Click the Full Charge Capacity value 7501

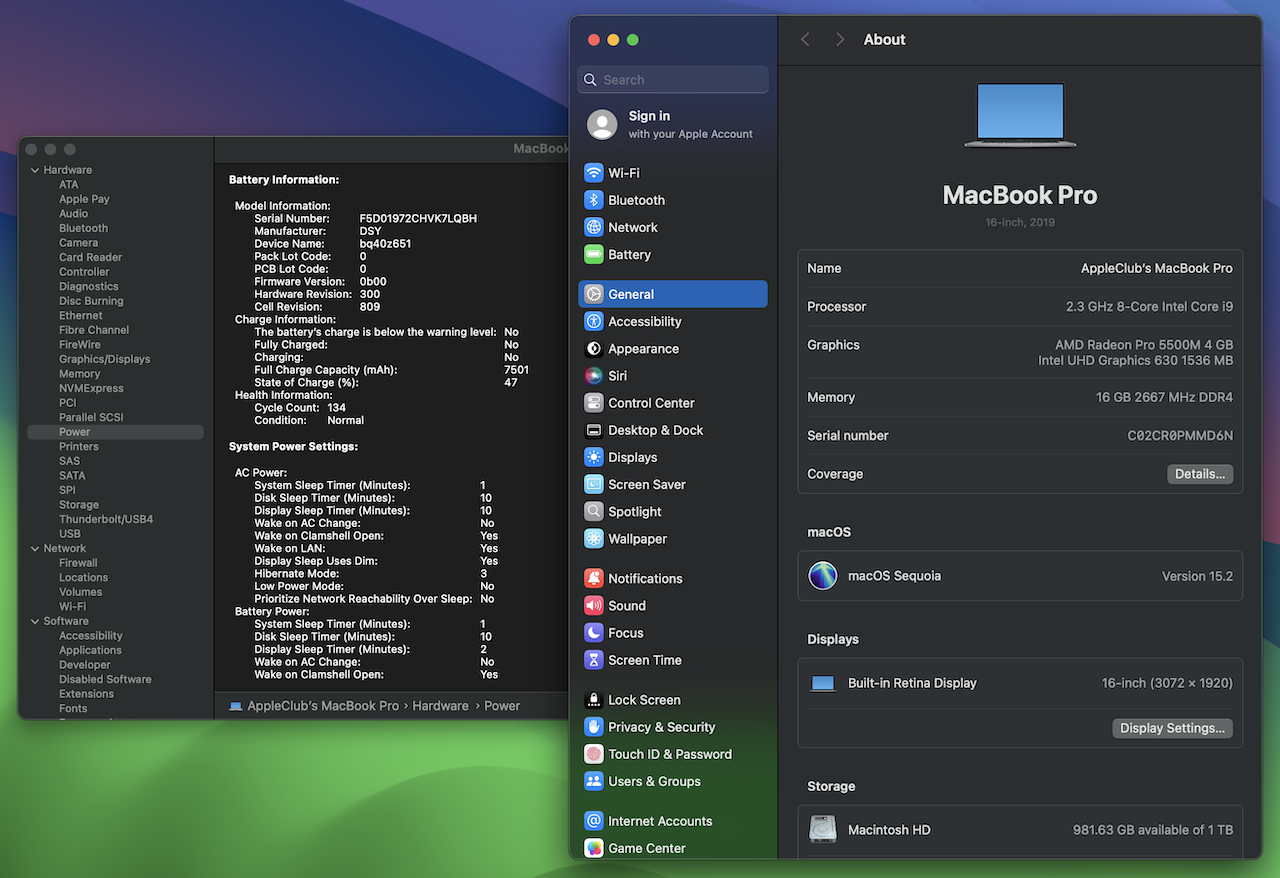[516, 370]
